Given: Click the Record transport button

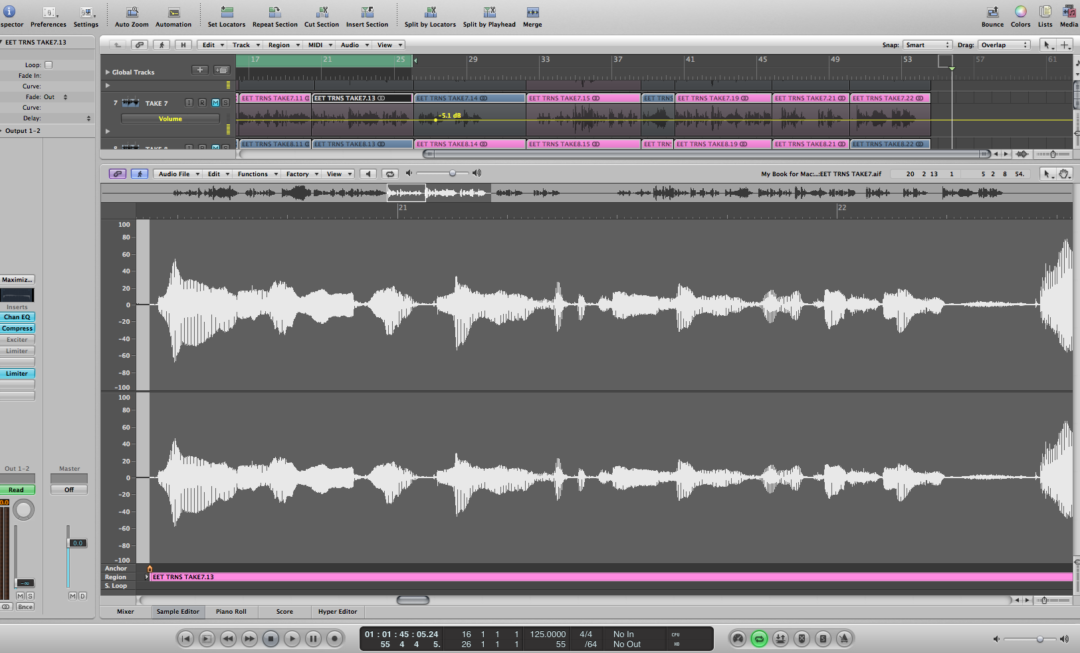Looking at the screenshot, I should point(335,639).
